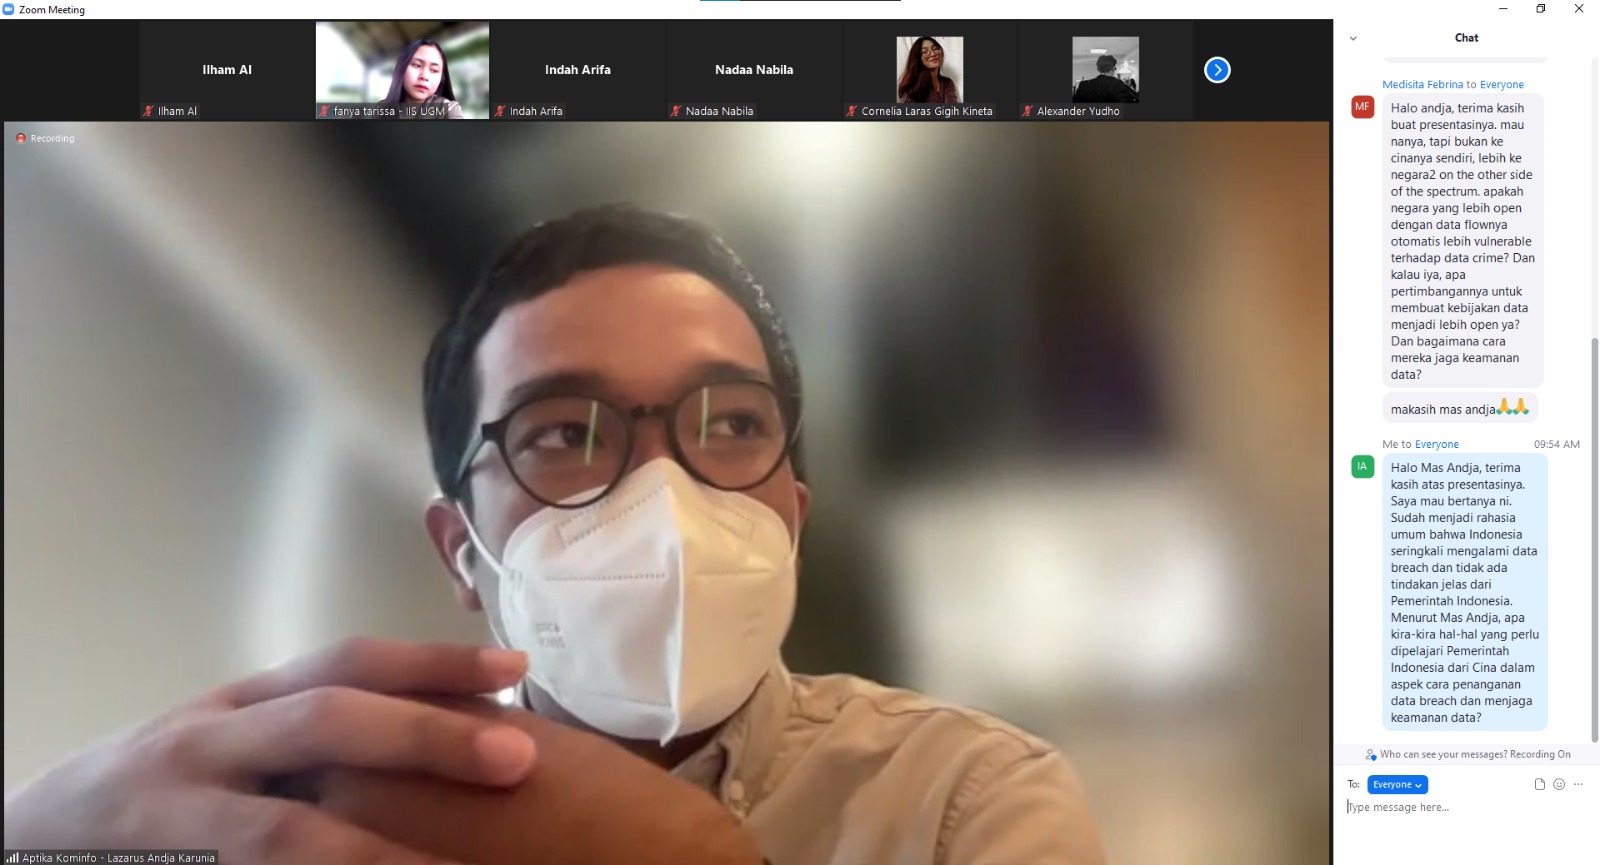
Task: Show next page of participant thumbnails
Action: (x=1217, y=70)
